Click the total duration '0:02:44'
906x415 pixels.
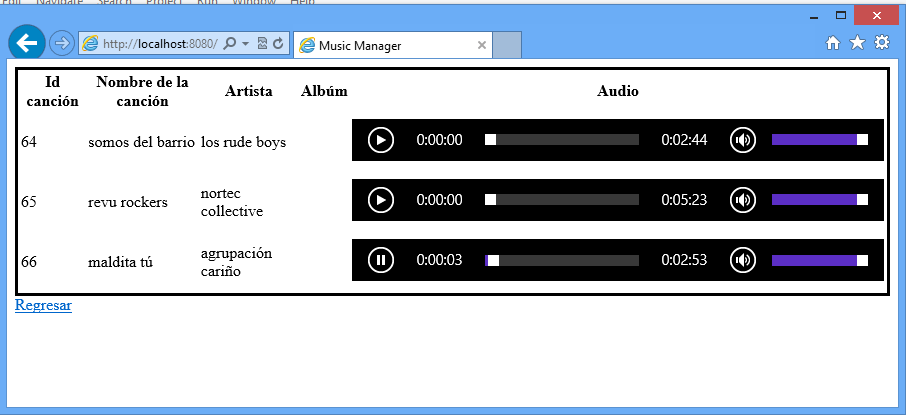point(684,140)
